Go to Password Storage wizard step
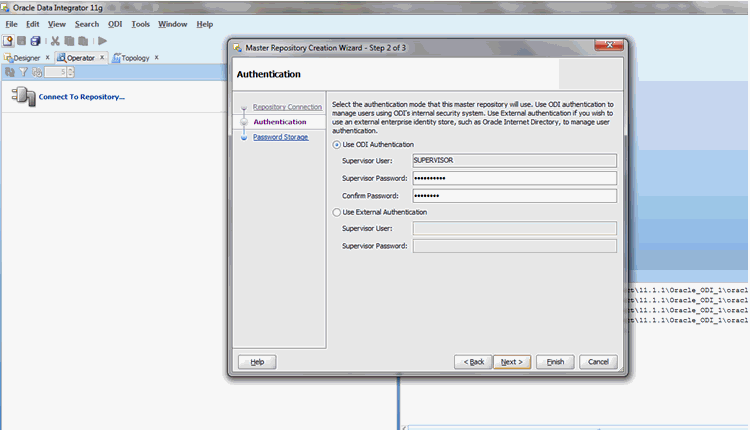The image size is (750, 430). pyautogui.click(x=280, y=137)
